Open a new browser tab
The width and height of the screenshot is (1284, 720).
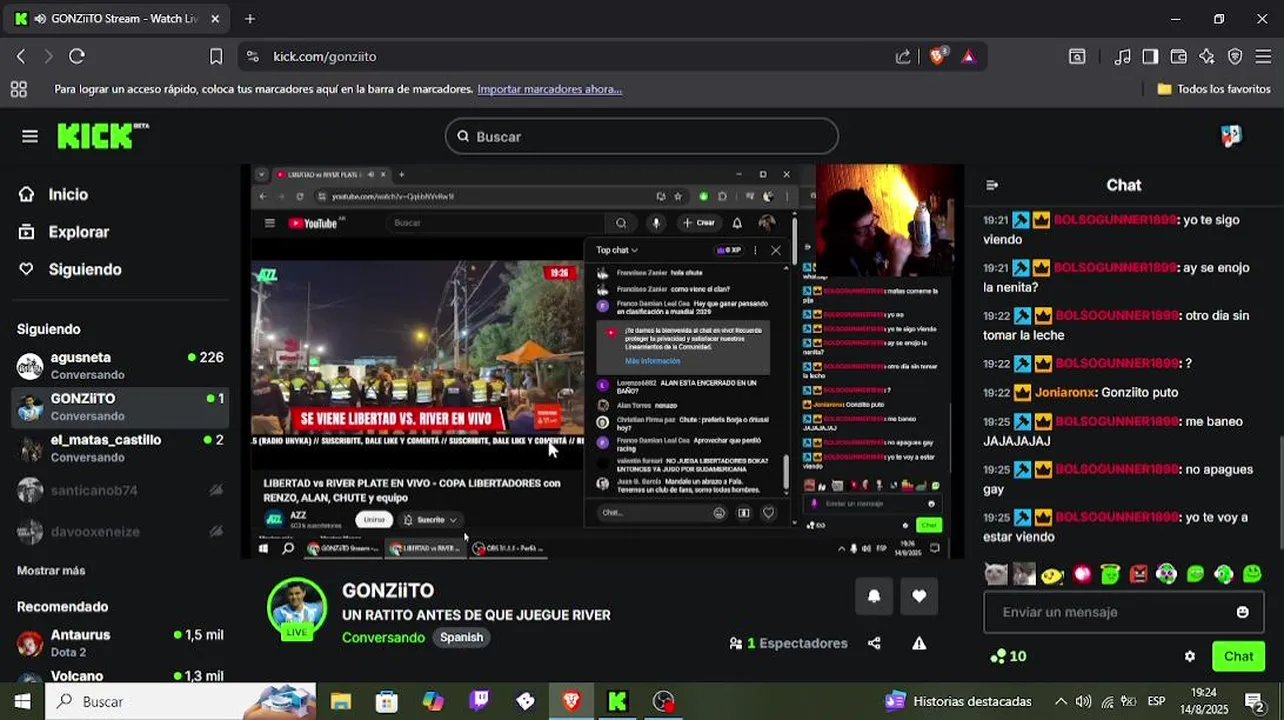(x=250, y=18)
